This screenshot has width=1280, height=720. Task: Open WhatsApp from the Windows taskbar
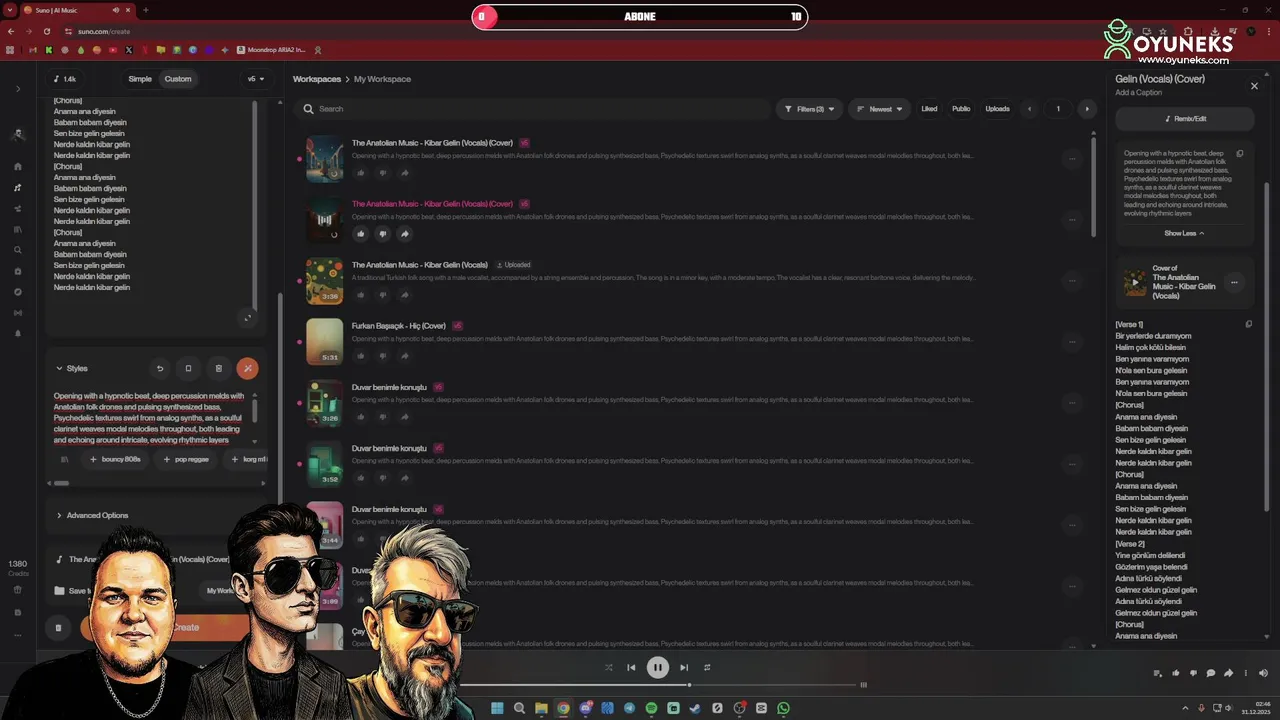tap(783, 708)
